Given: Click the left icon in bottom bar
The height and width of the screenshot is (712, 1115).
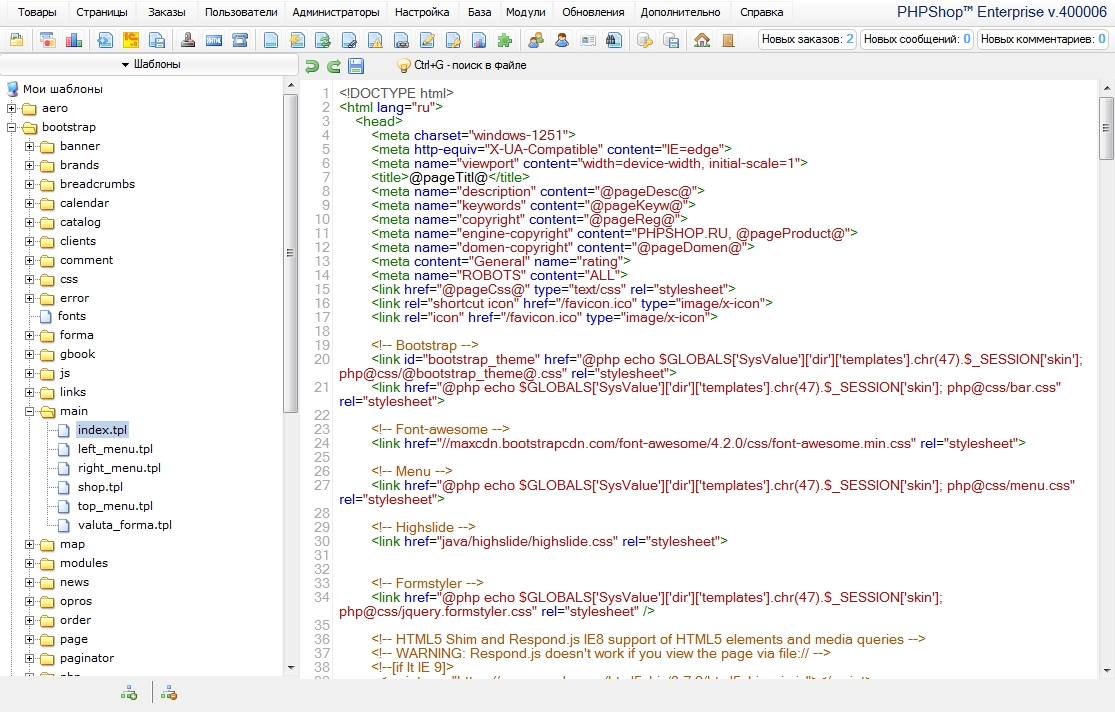Looking at the screenshot, I should click(x=129, y=692).
